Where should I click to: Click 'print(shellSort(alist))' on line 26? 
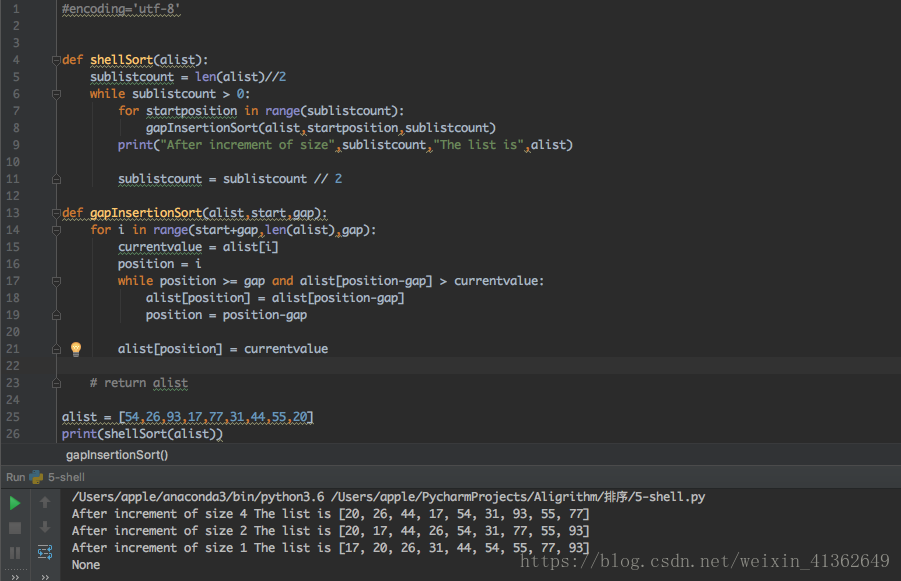click(x=143, y=434)
